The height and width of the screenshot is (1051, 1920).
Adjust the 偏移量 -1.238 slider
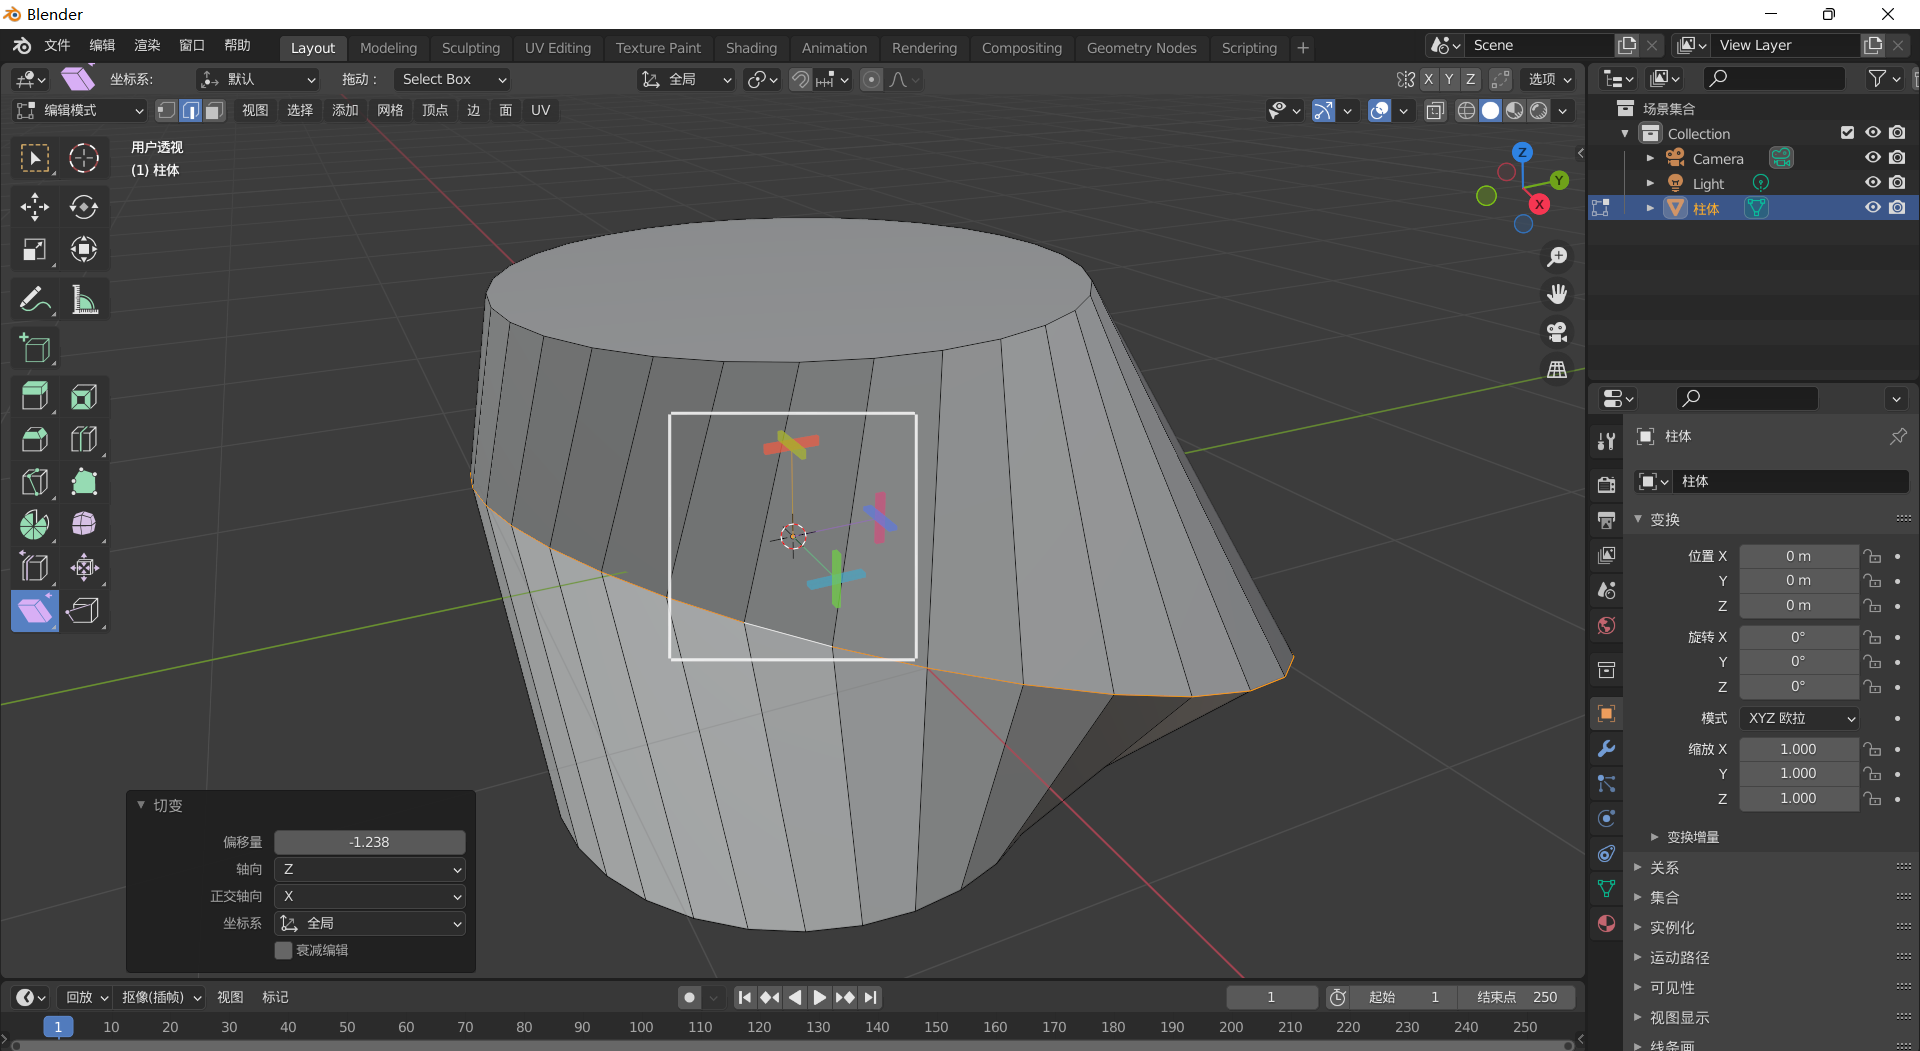[370, 842]
